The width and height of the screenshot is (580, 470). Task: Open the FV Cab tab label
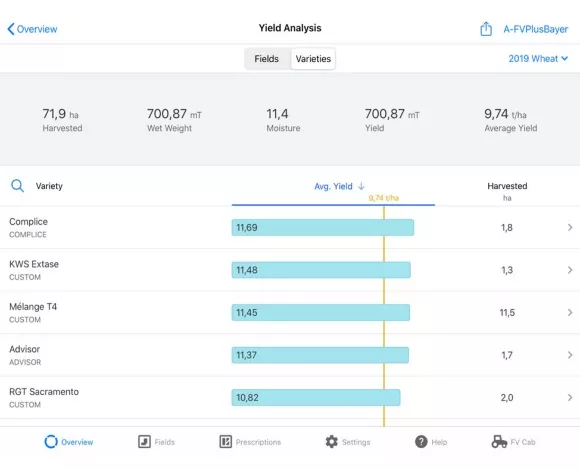pos(523,442)
